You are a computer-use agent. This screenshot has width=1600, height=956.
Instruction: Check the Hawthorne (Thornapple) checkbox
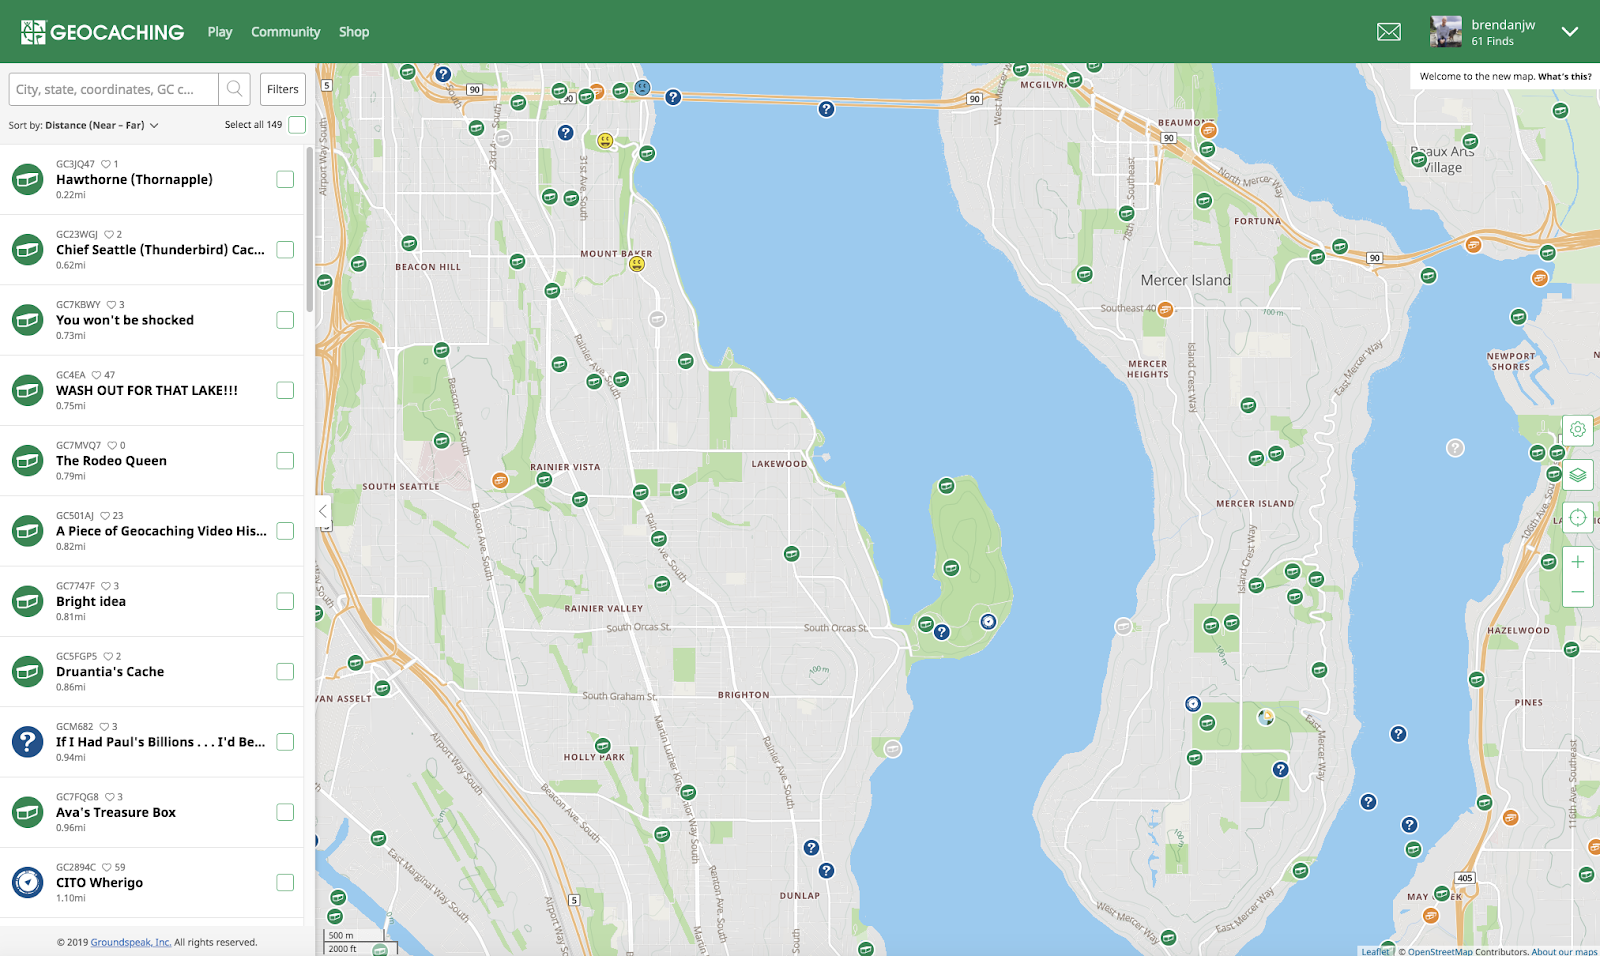click(285, 179)
